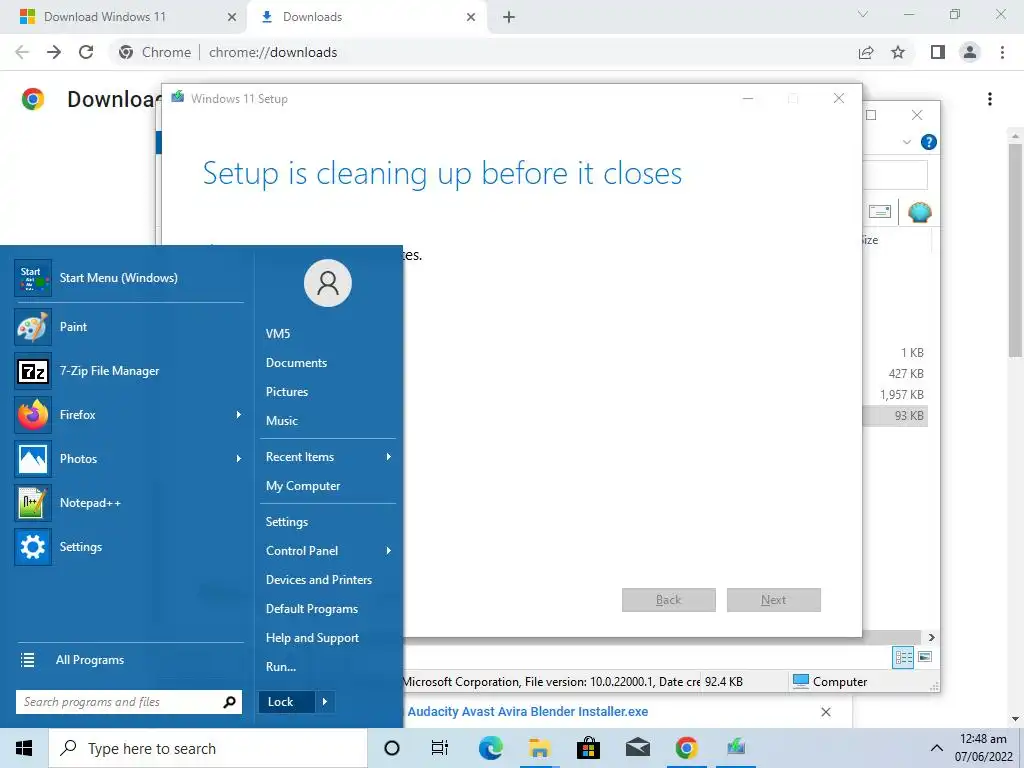Launch Microsoft Edge from taskbar
This screenshot has height=768, width=1024.
point(490,748)
